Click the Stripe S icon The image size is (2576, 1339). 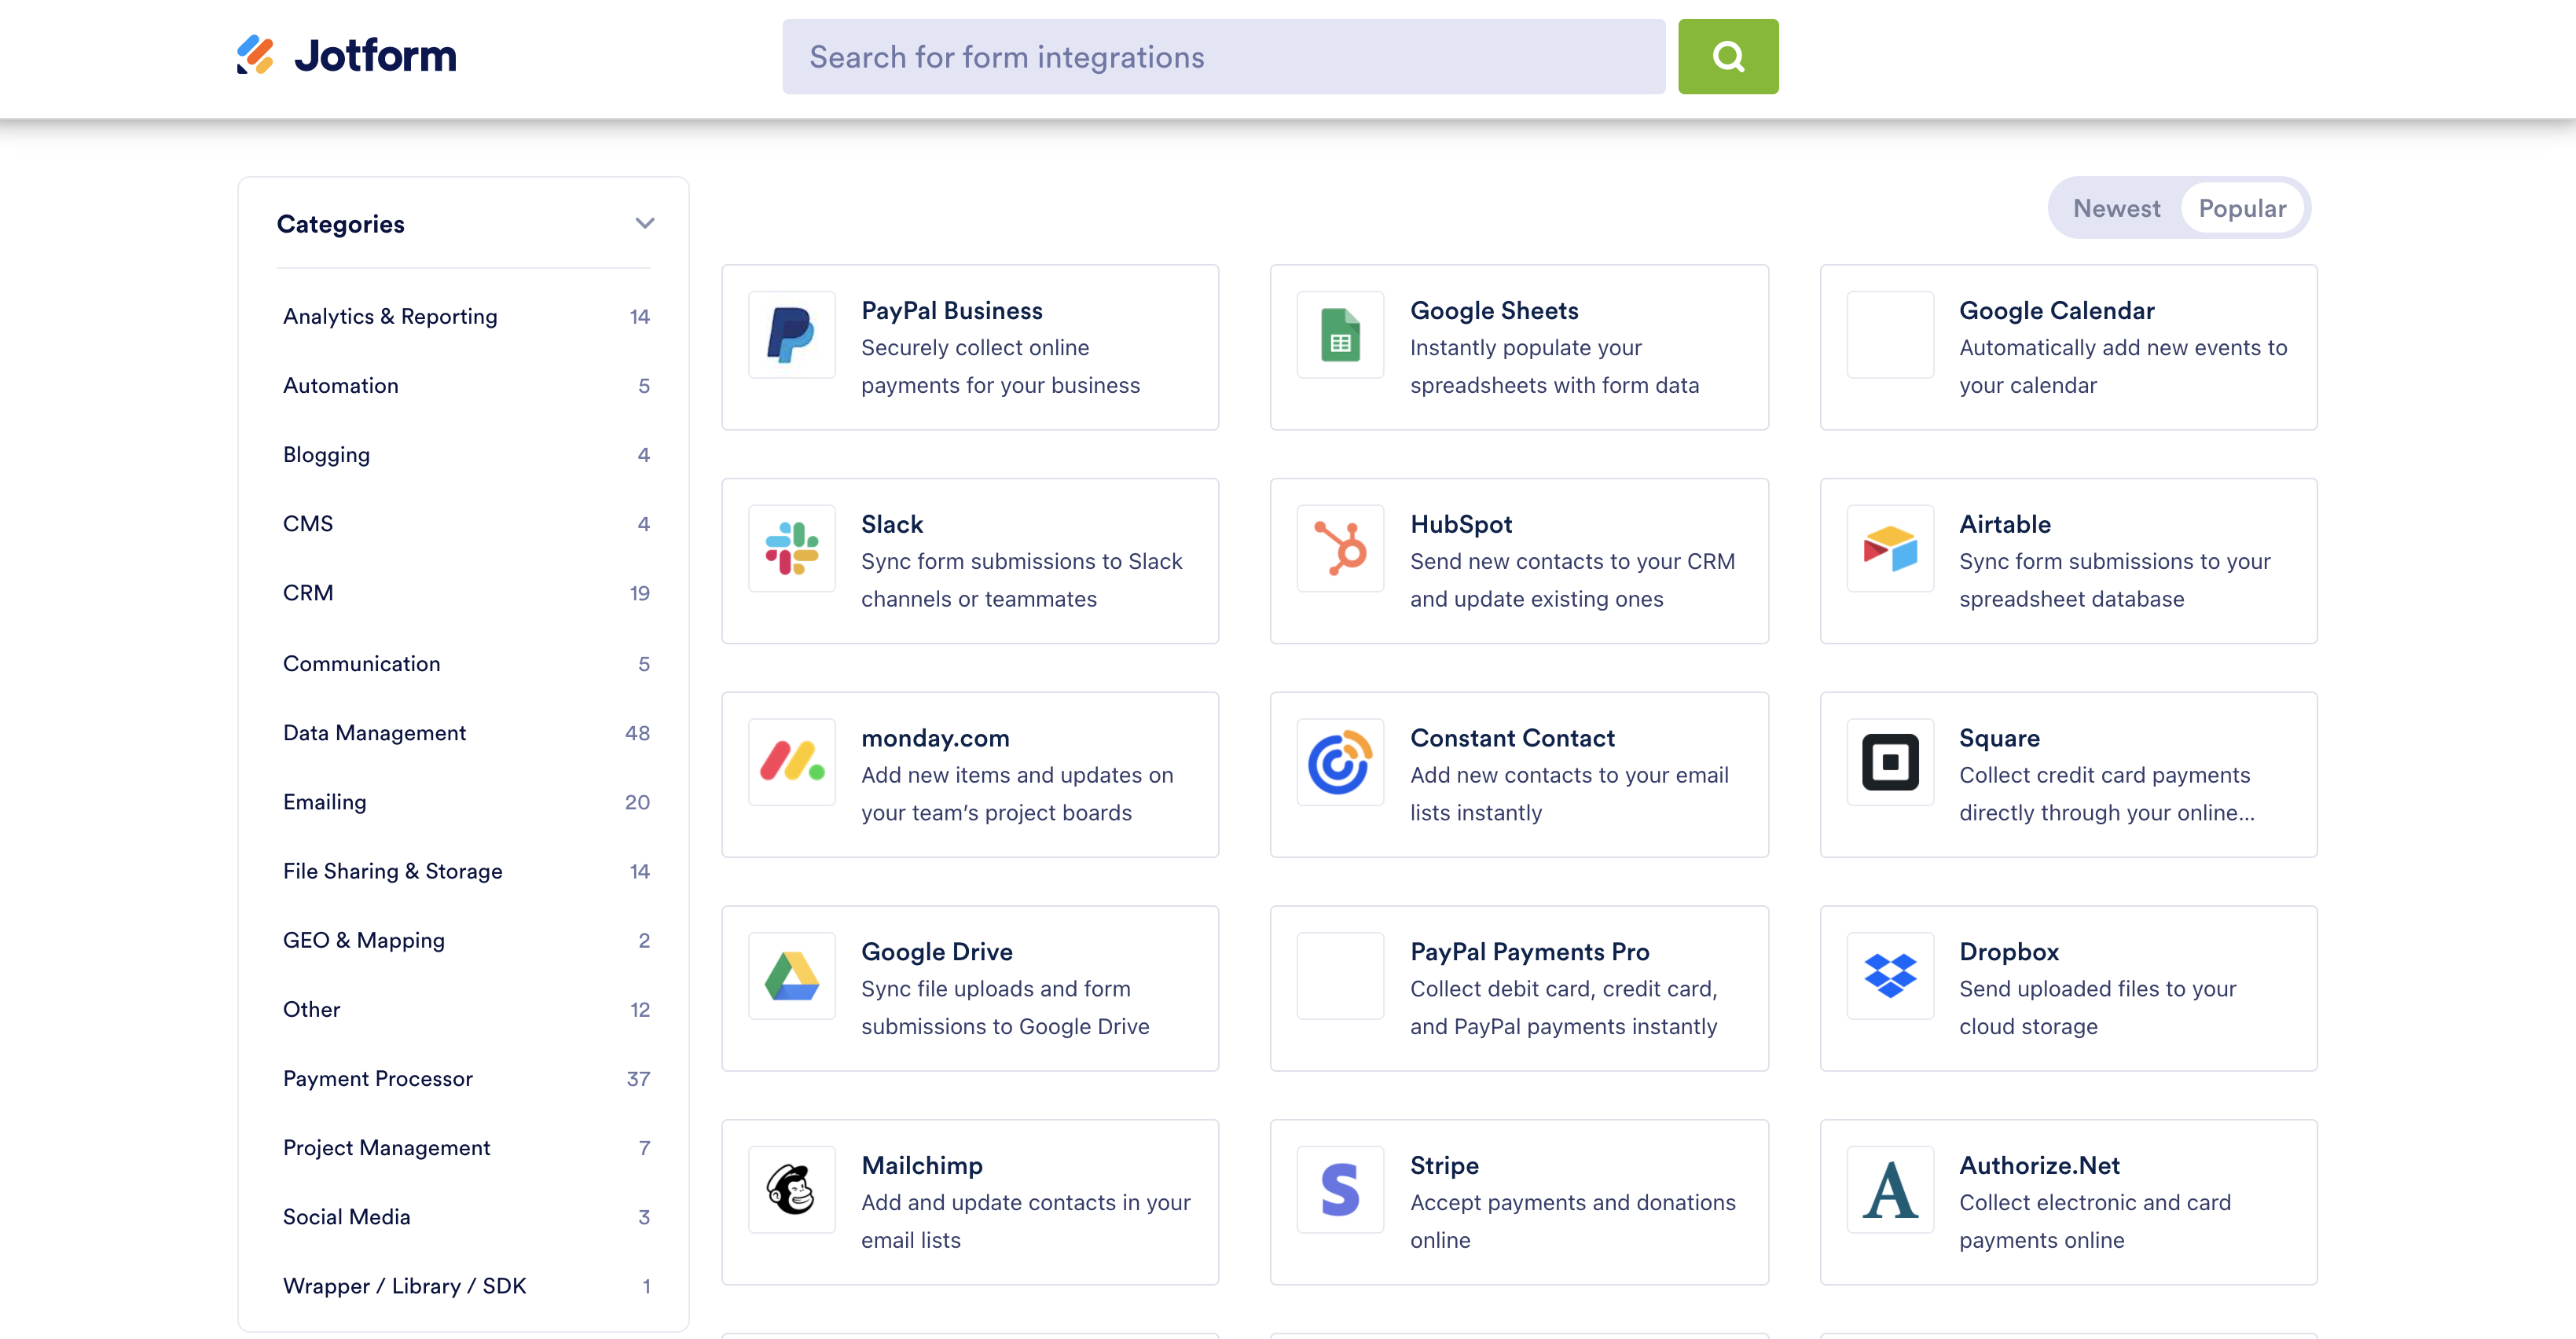pyautogui.click(x=1340, y=1189)
